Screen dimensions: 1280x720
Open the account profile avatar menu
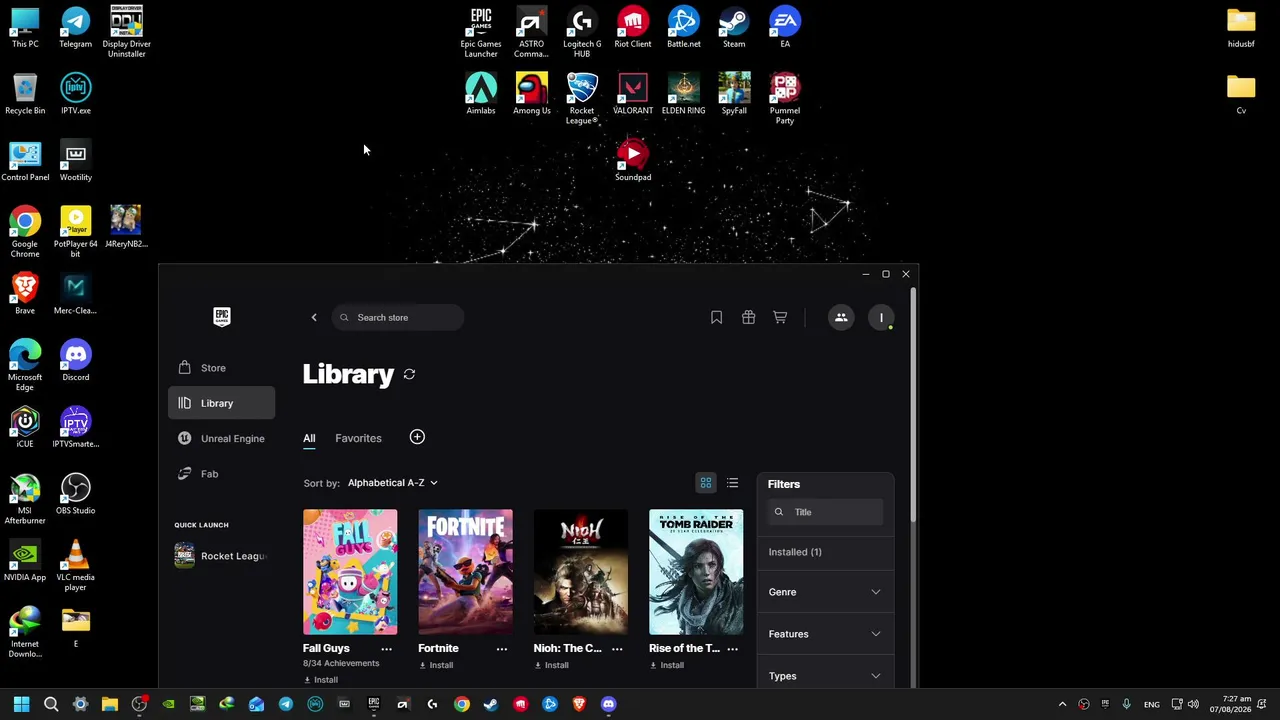click(x=881, y=318)
